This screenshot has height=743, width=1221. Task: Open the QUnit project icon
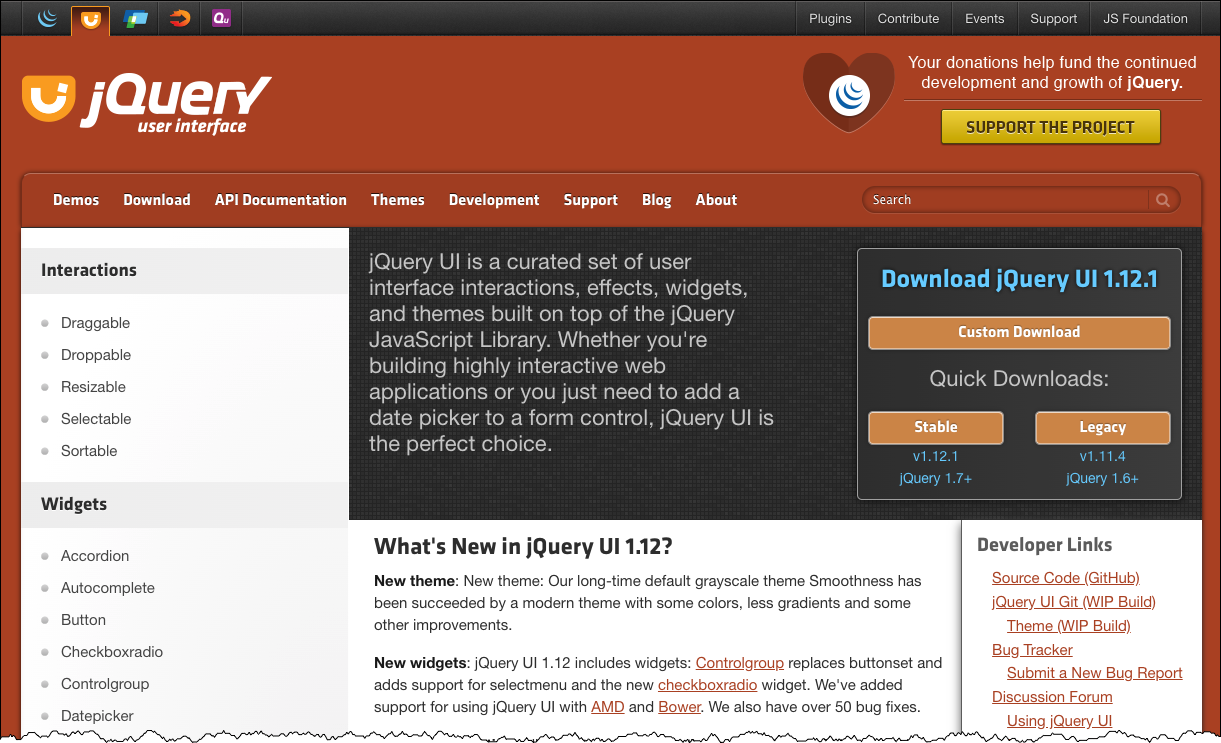[222, 18]
